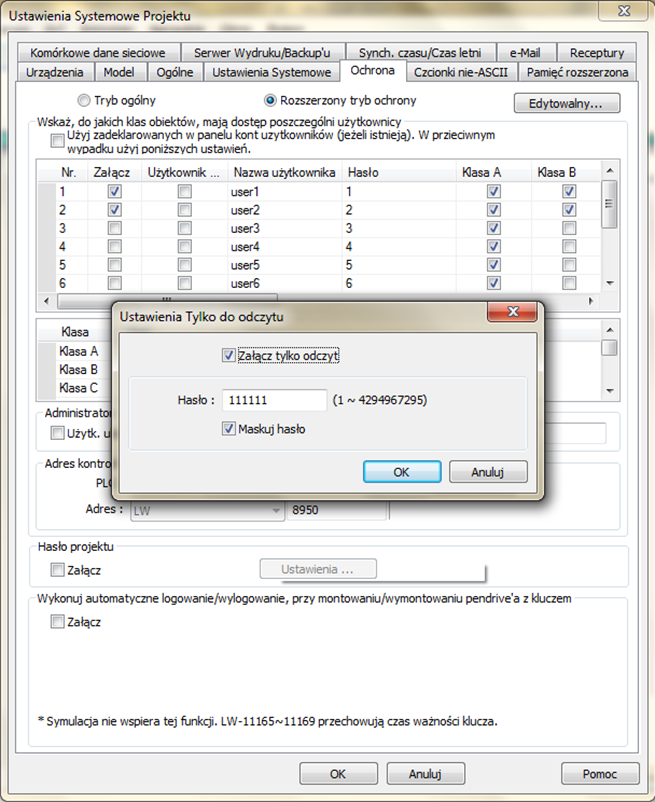This screenshot has height=802, width=655.
Task: Enable Klasa B checkbox for user3
Action: [x=569, y=228]
